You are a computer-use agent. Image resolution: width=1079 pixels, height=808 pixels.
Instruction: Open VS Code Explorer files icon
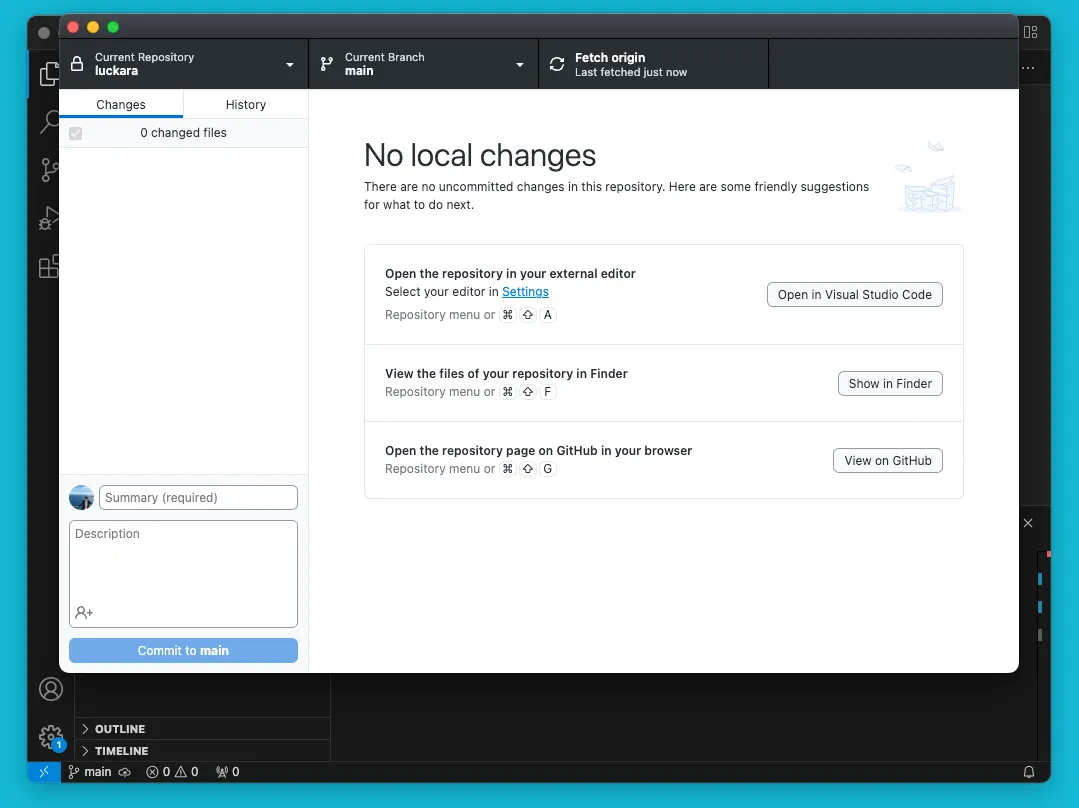tap(48, 75)
